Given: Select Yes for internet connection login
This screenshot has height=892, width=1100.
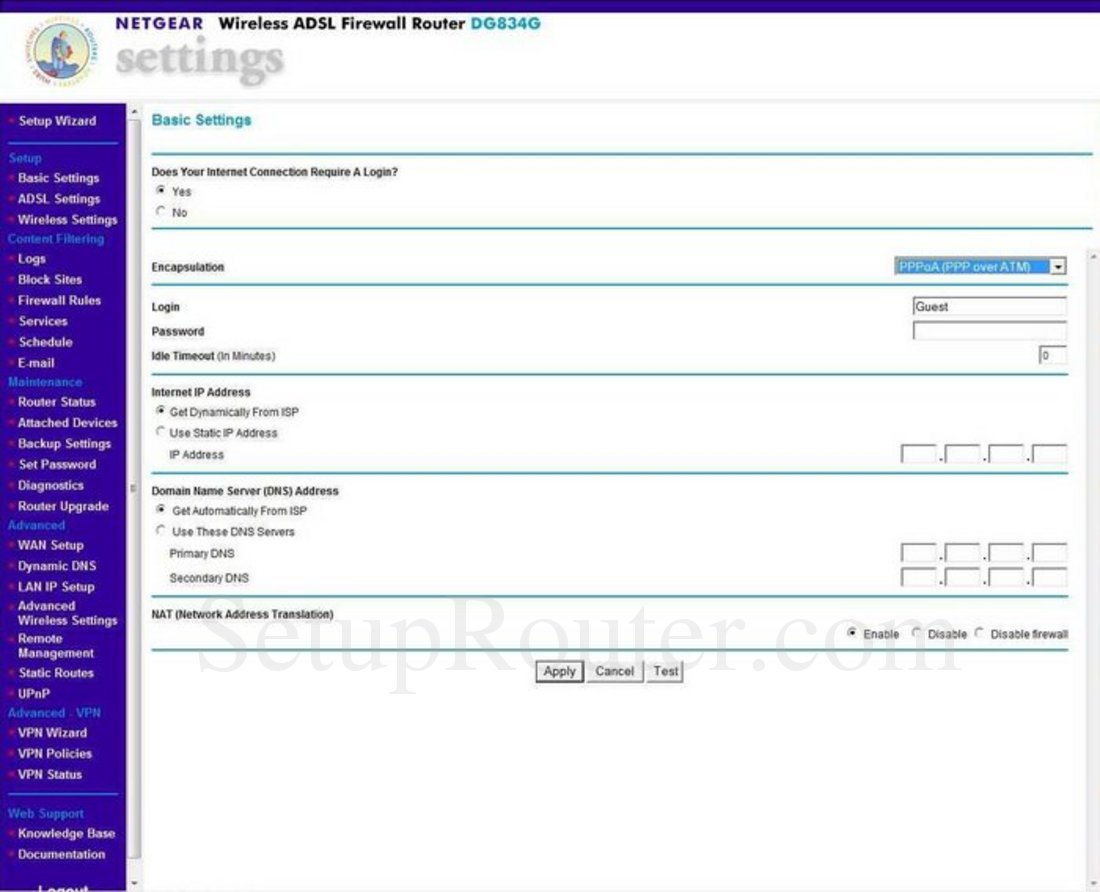Looking at the screenshot, I should 162,189.
